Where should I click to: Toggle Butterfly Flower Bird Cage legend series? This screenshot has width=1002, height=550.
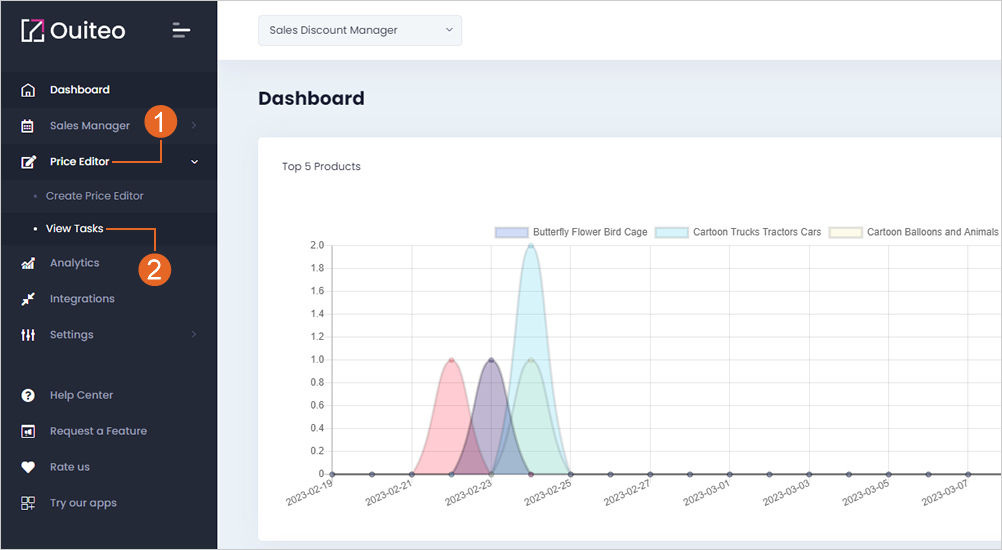571,233
